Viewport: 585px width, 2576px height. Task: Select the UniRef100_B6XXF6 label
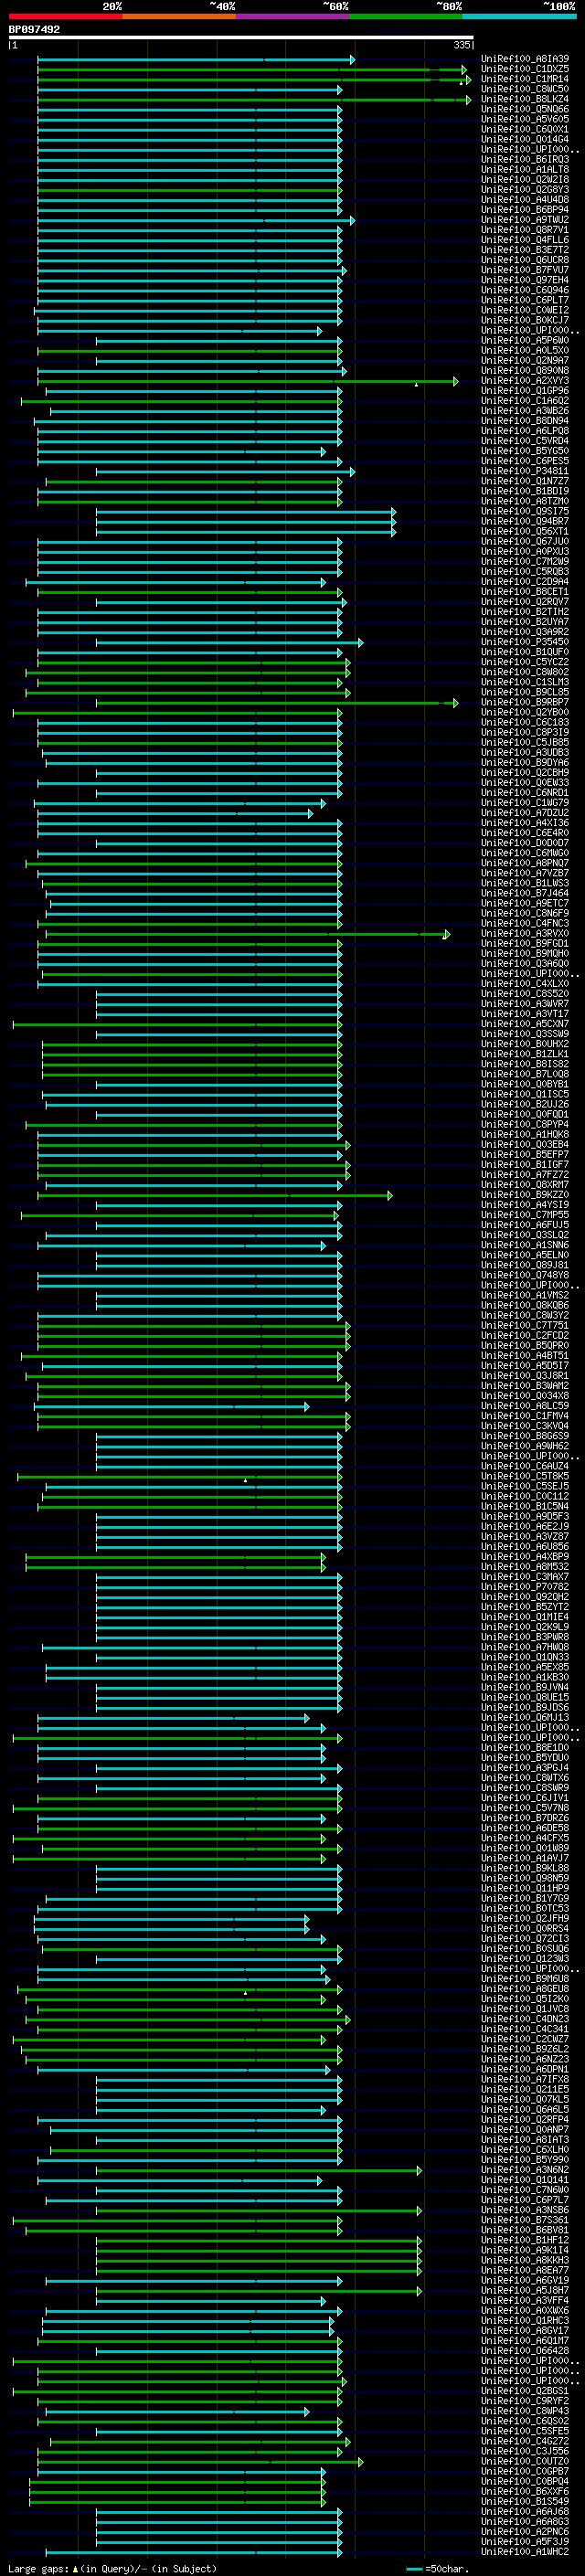(x=525, y=2491)
